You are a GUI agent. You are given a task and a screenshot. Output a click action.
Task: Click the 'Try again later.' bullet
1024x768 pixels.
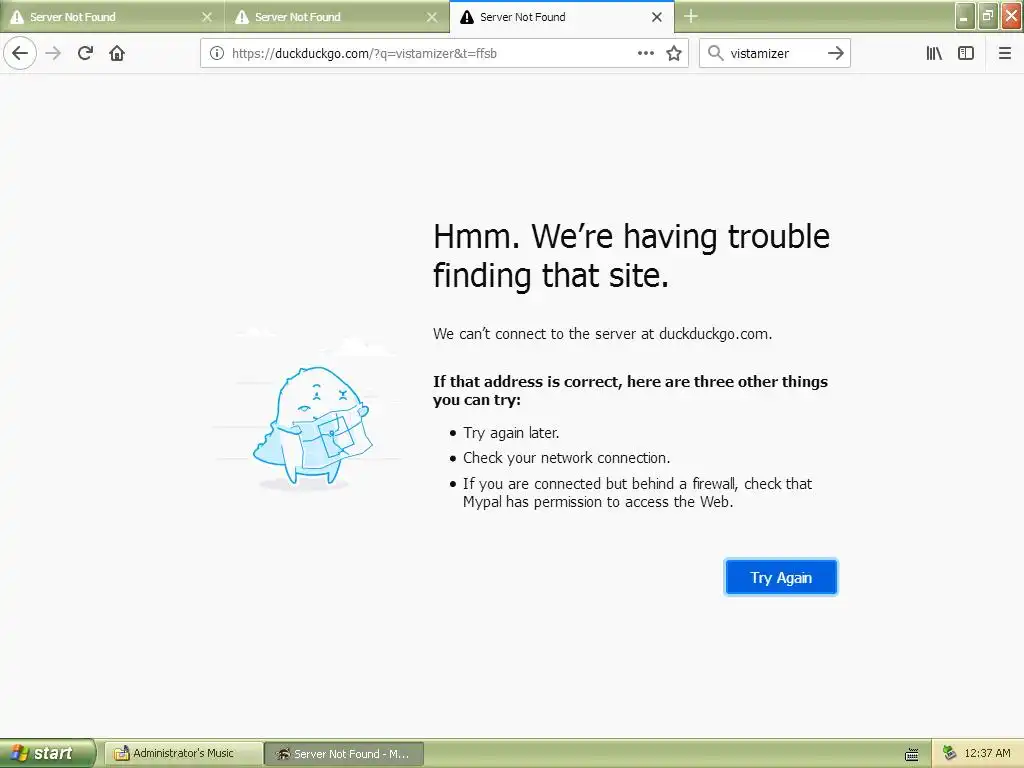[511, 432]
